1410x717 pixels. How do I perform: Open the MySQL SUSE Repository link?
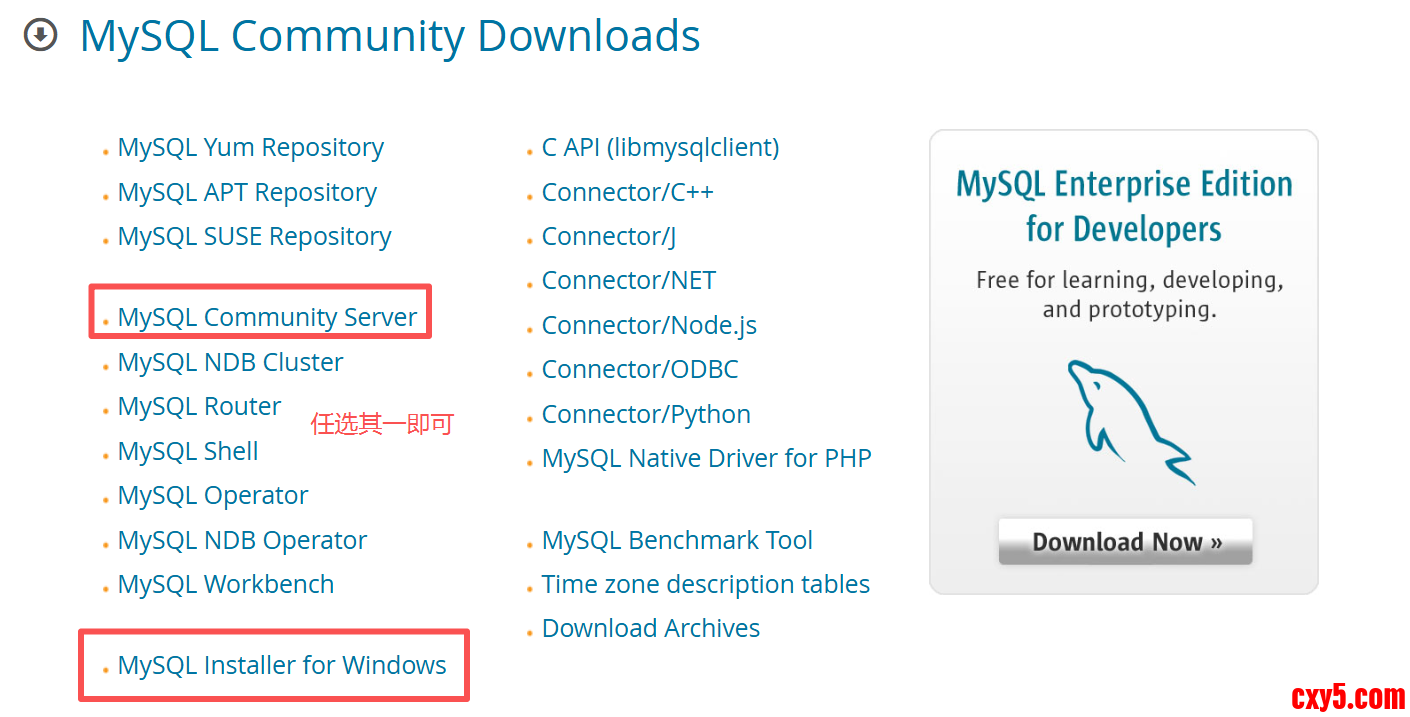pyautogui.click(x=255, y=237)
